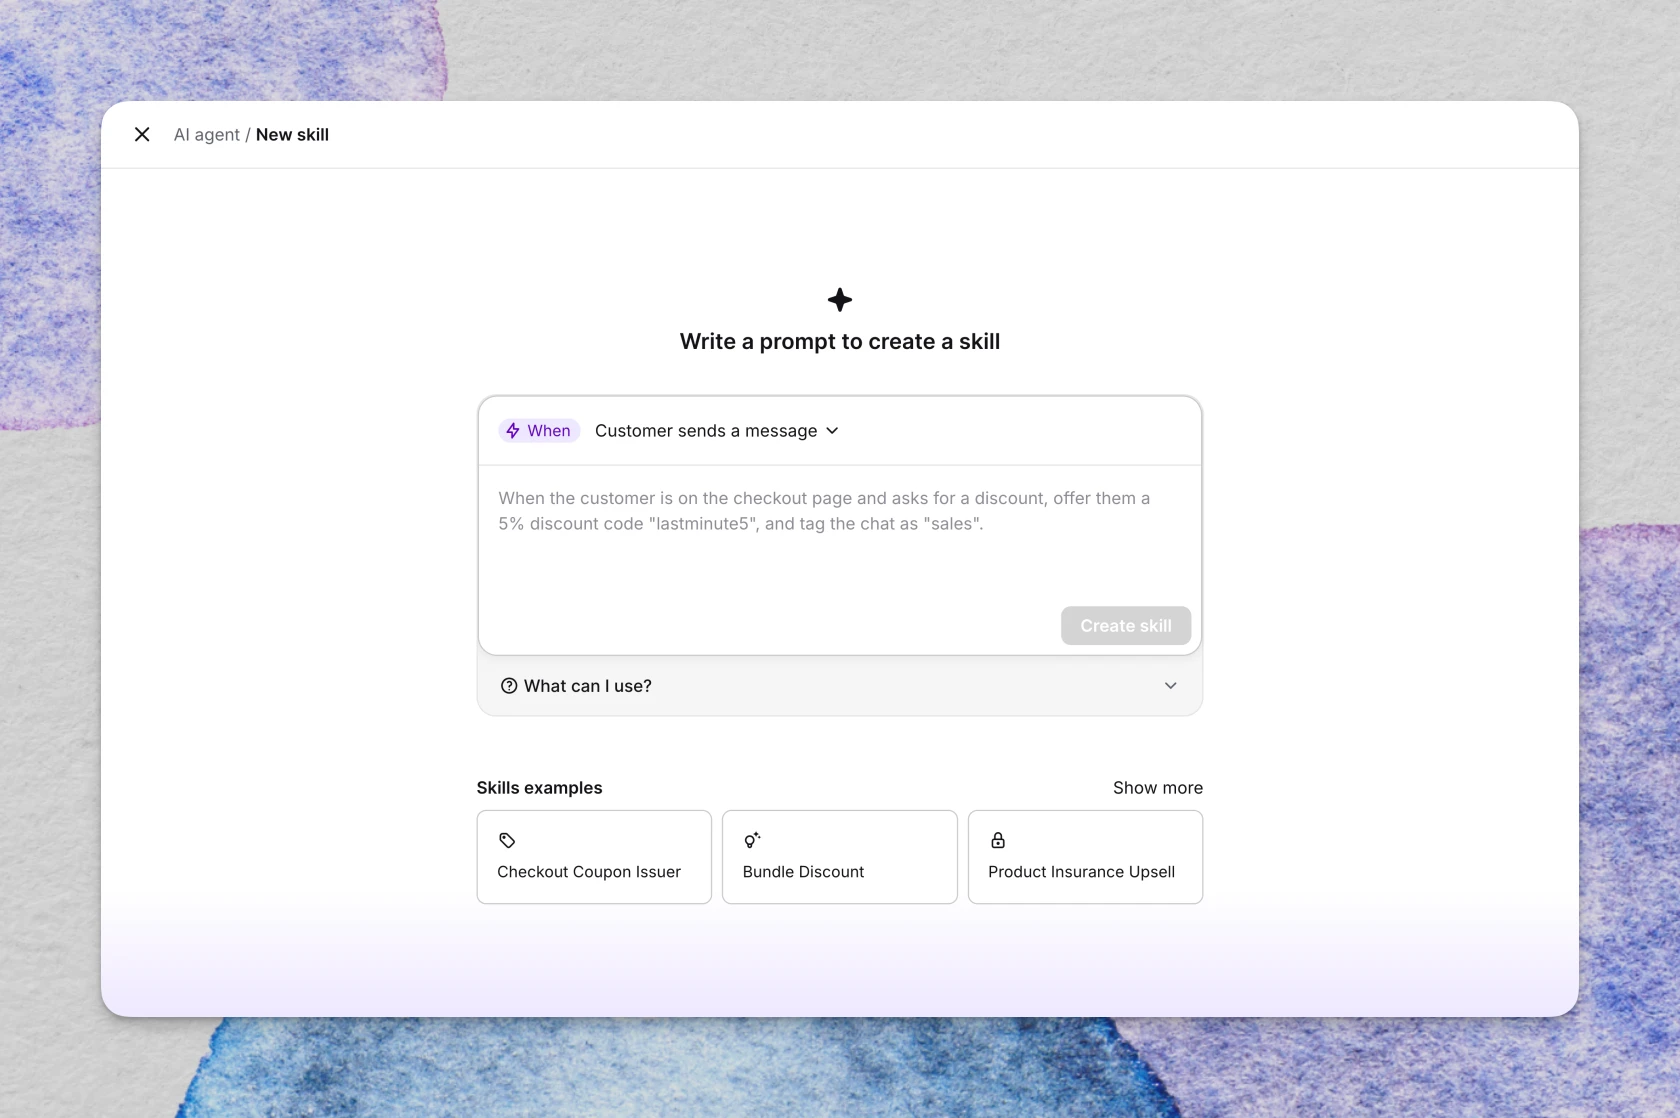This screenshot has width=1680, height=1118.
Task: Click the Create skill button
Action: point(1126,626)
